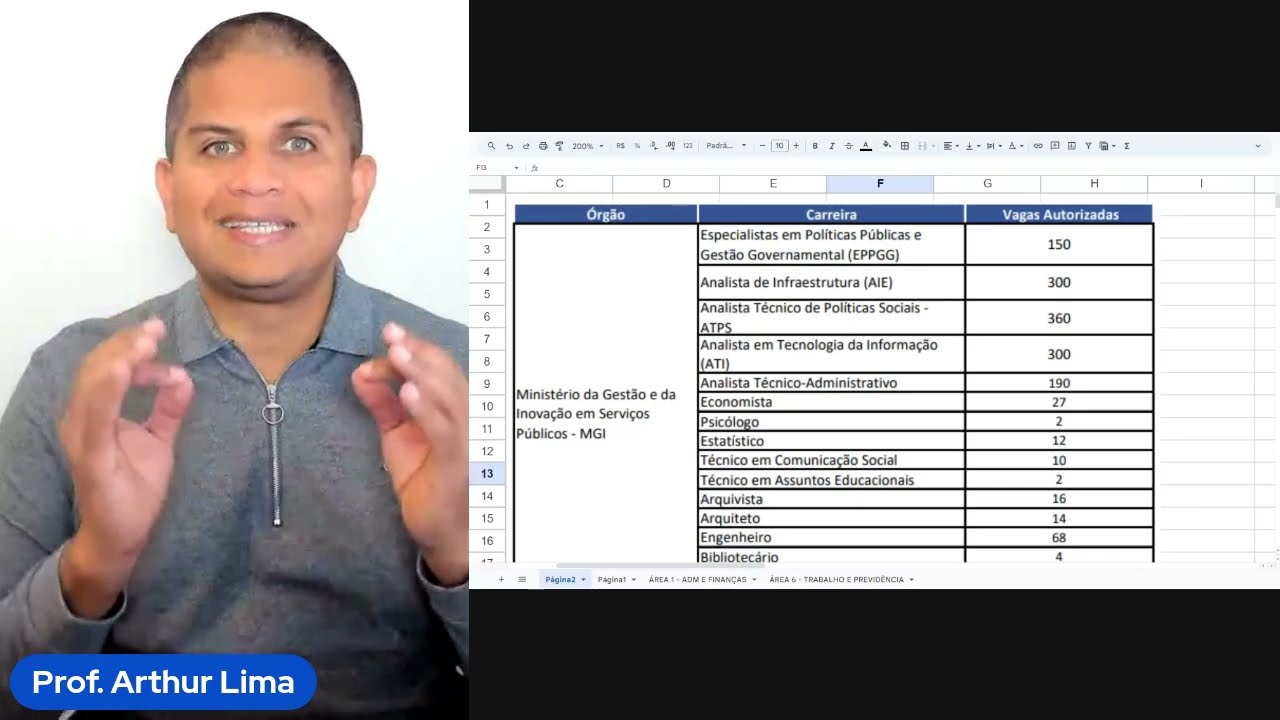Select the Ministério da Gestão MGI cell

606,393
